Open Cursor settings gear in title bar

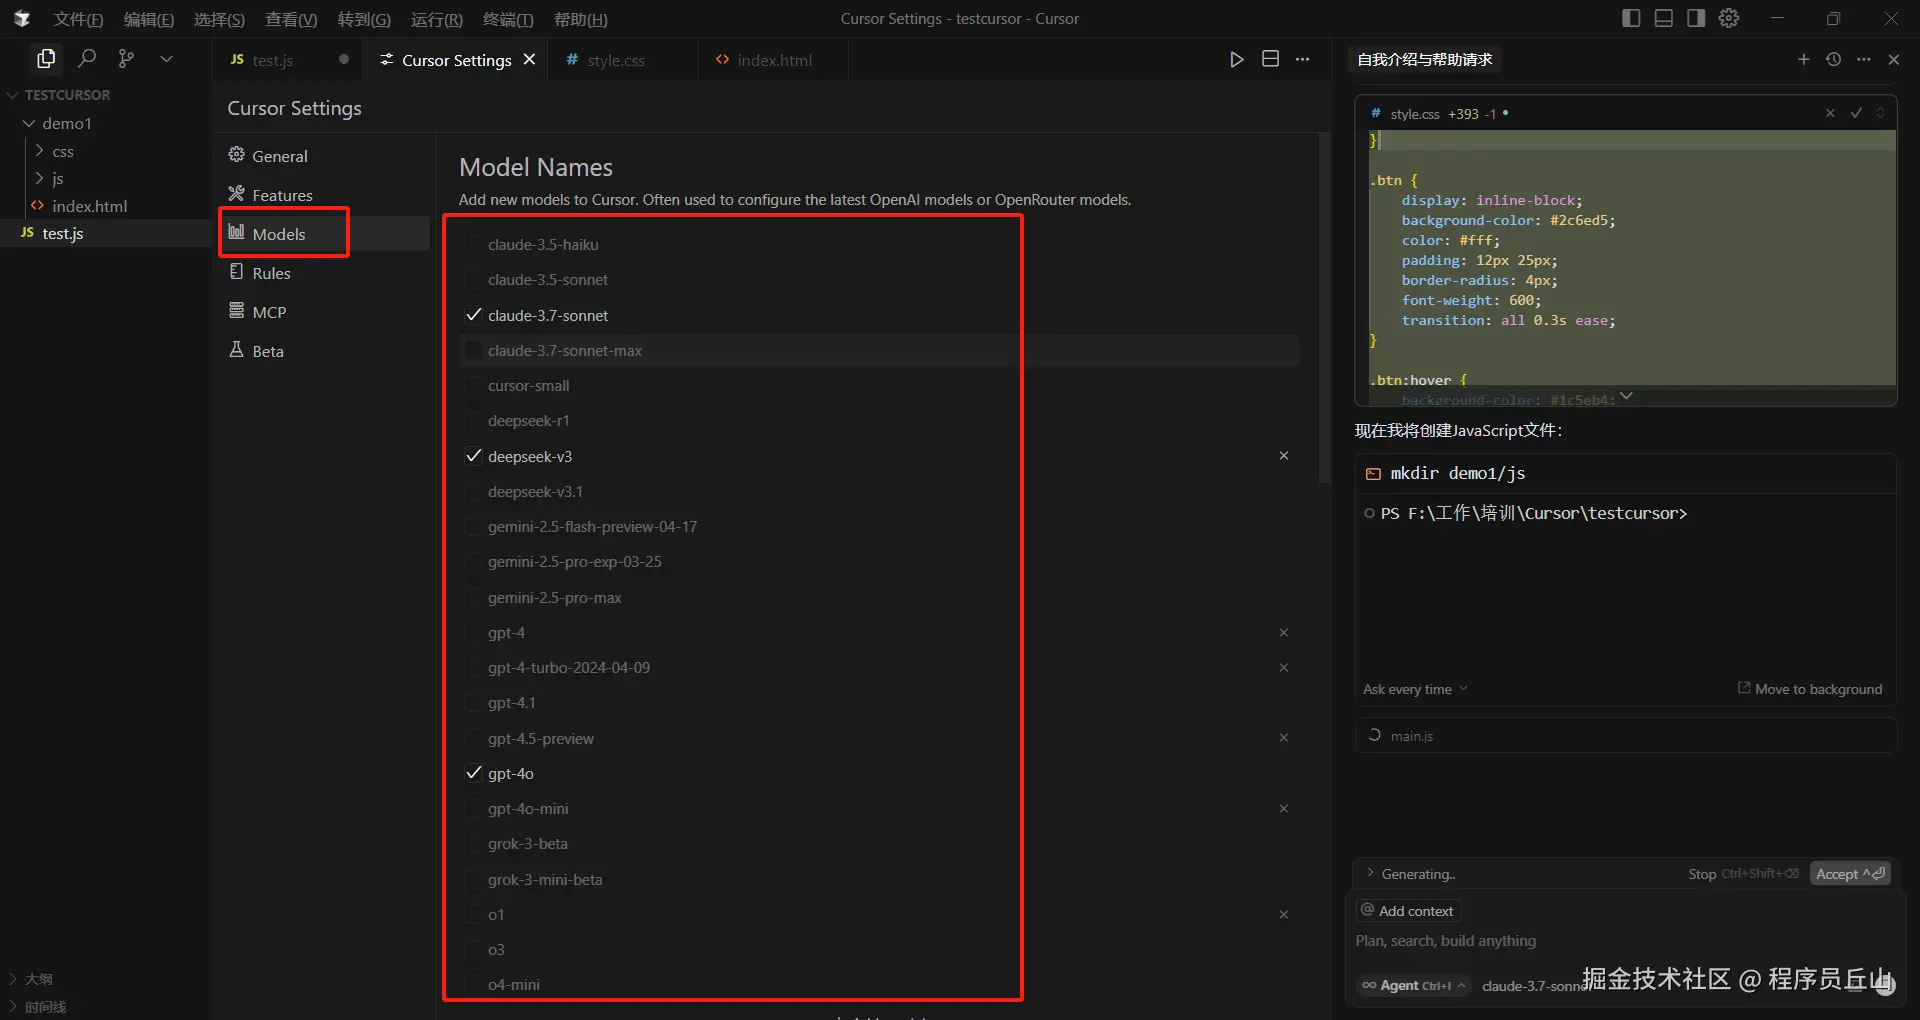tap(1729, 18)
